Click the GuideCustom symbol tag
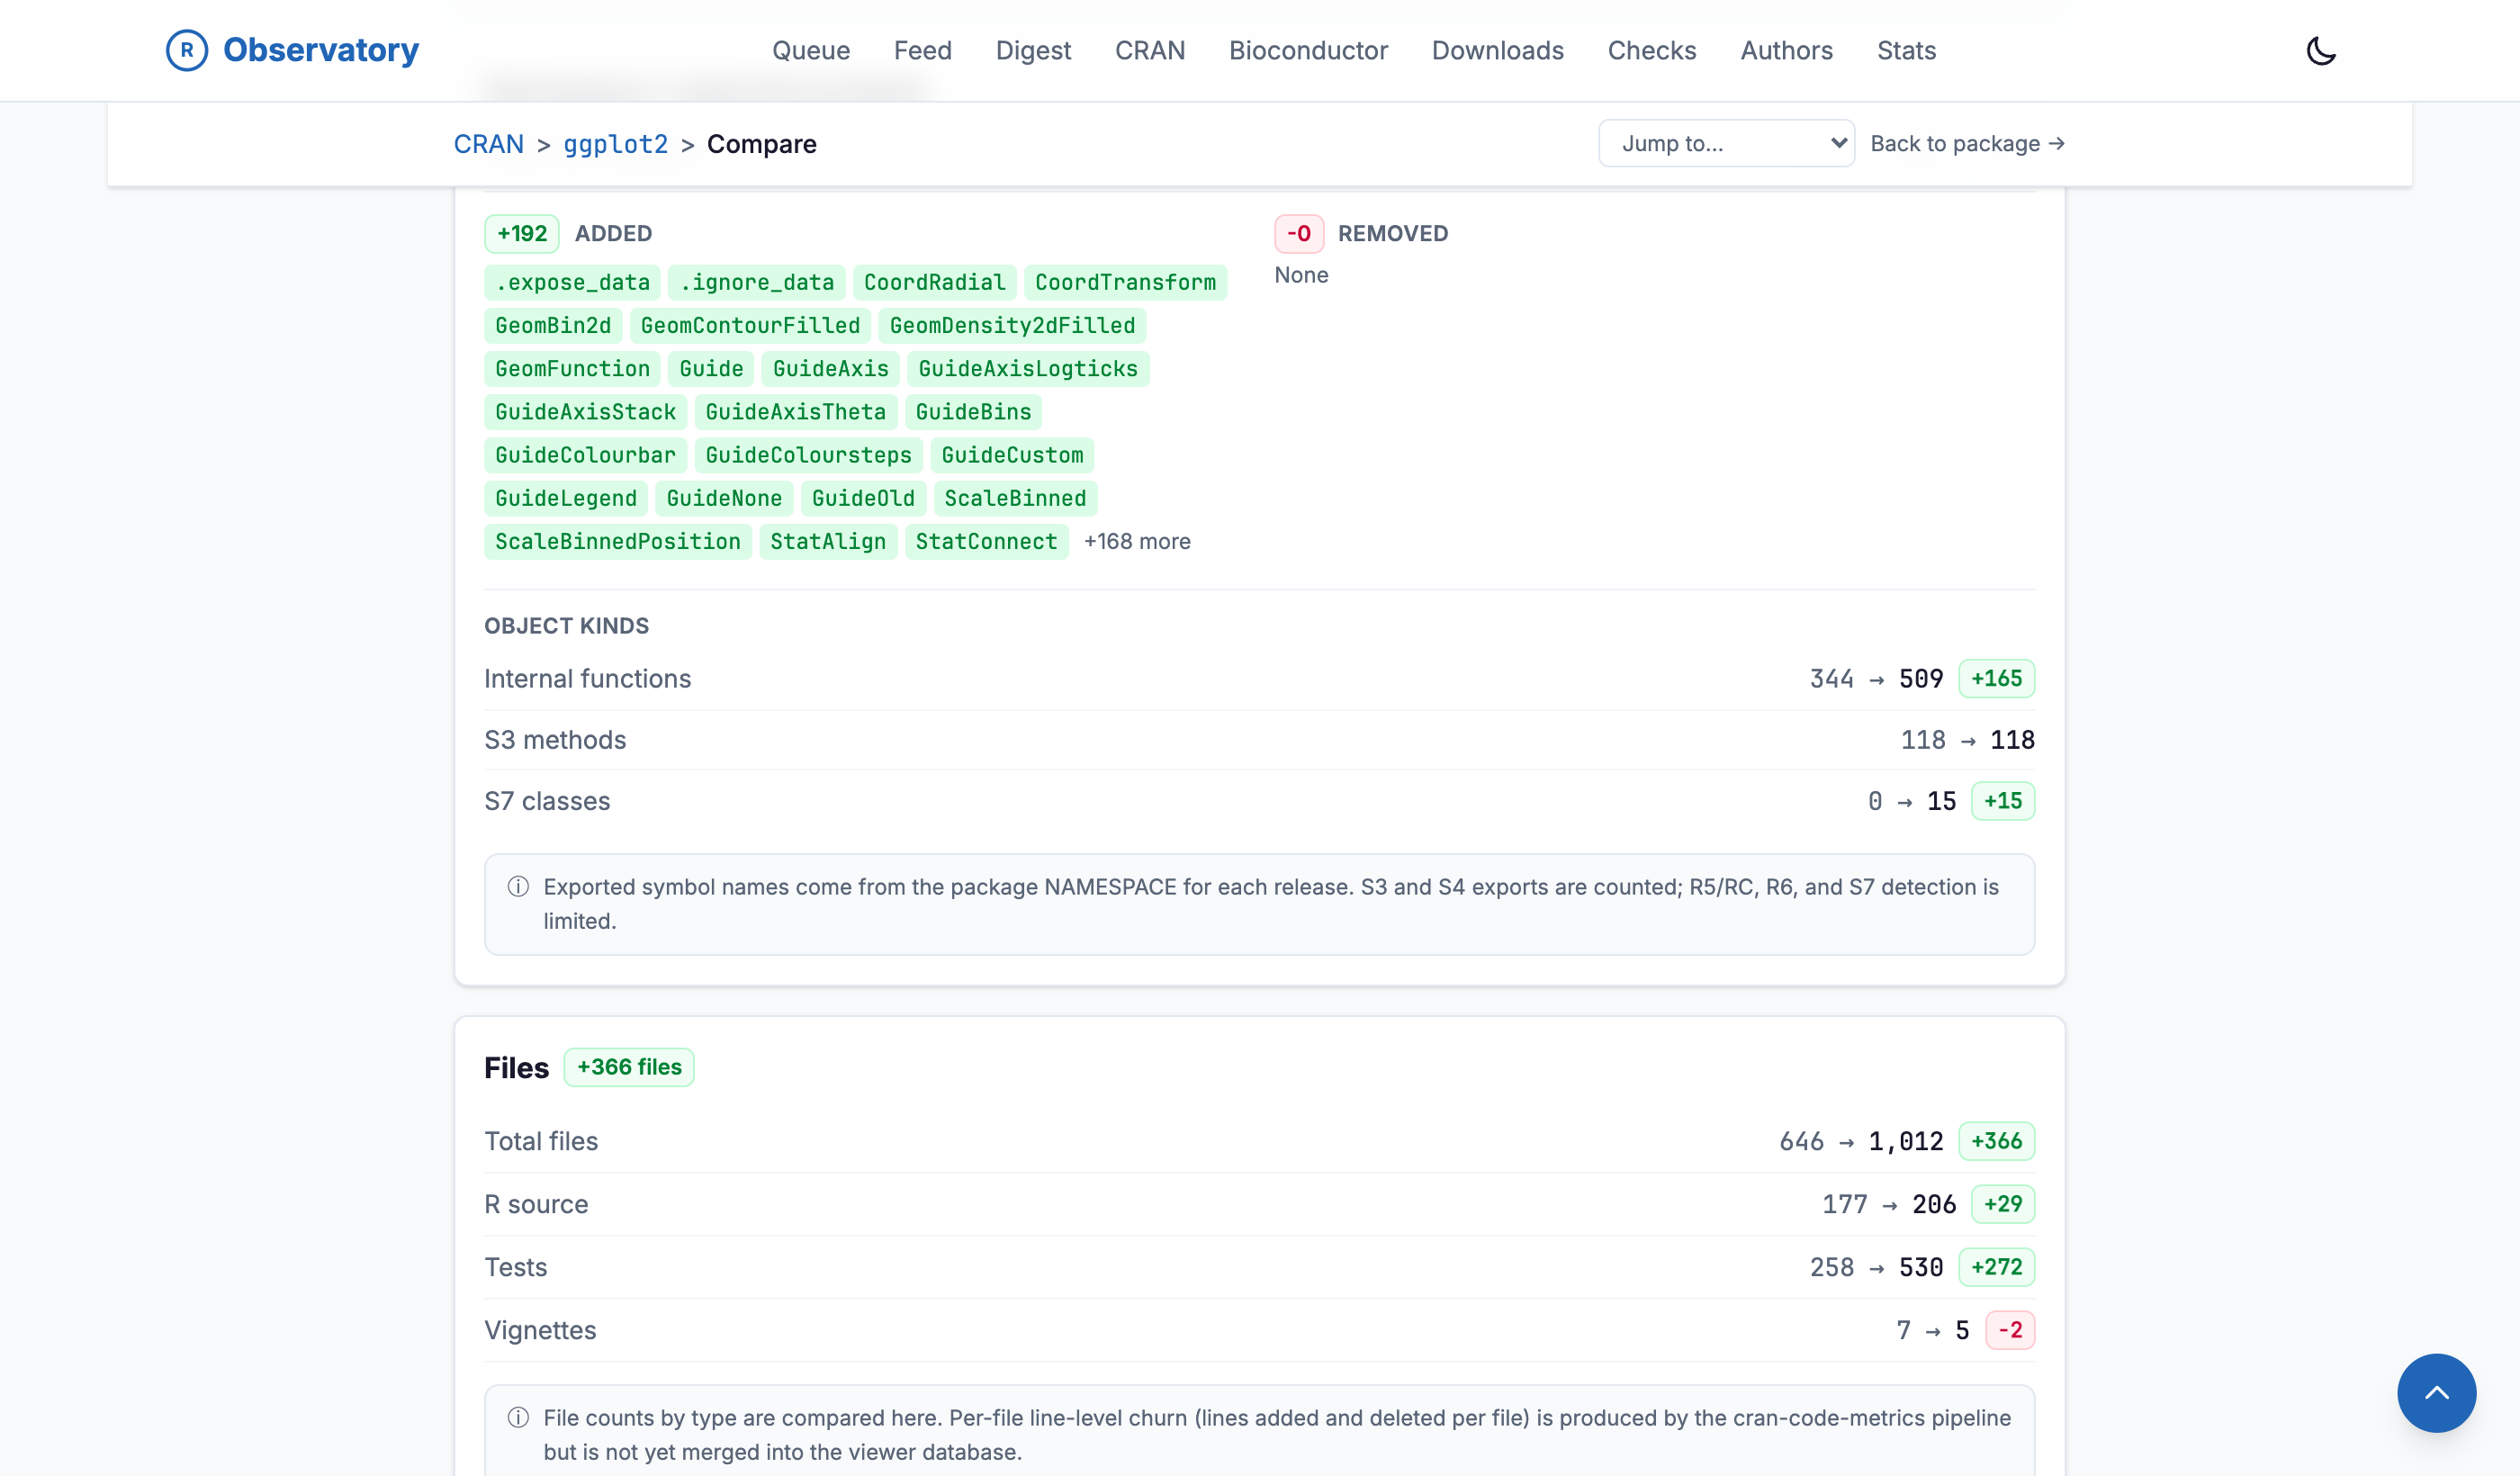Screen dimensions: 2520x1476 1012,455
